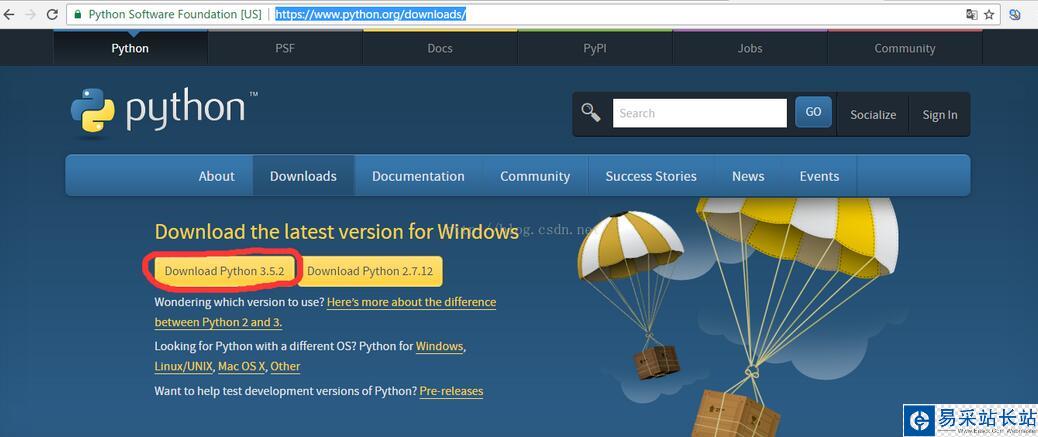Click the magnifying glass search icon
Image resolution: width=1038 pixels, height=437 pixels.
coord(590,113)
